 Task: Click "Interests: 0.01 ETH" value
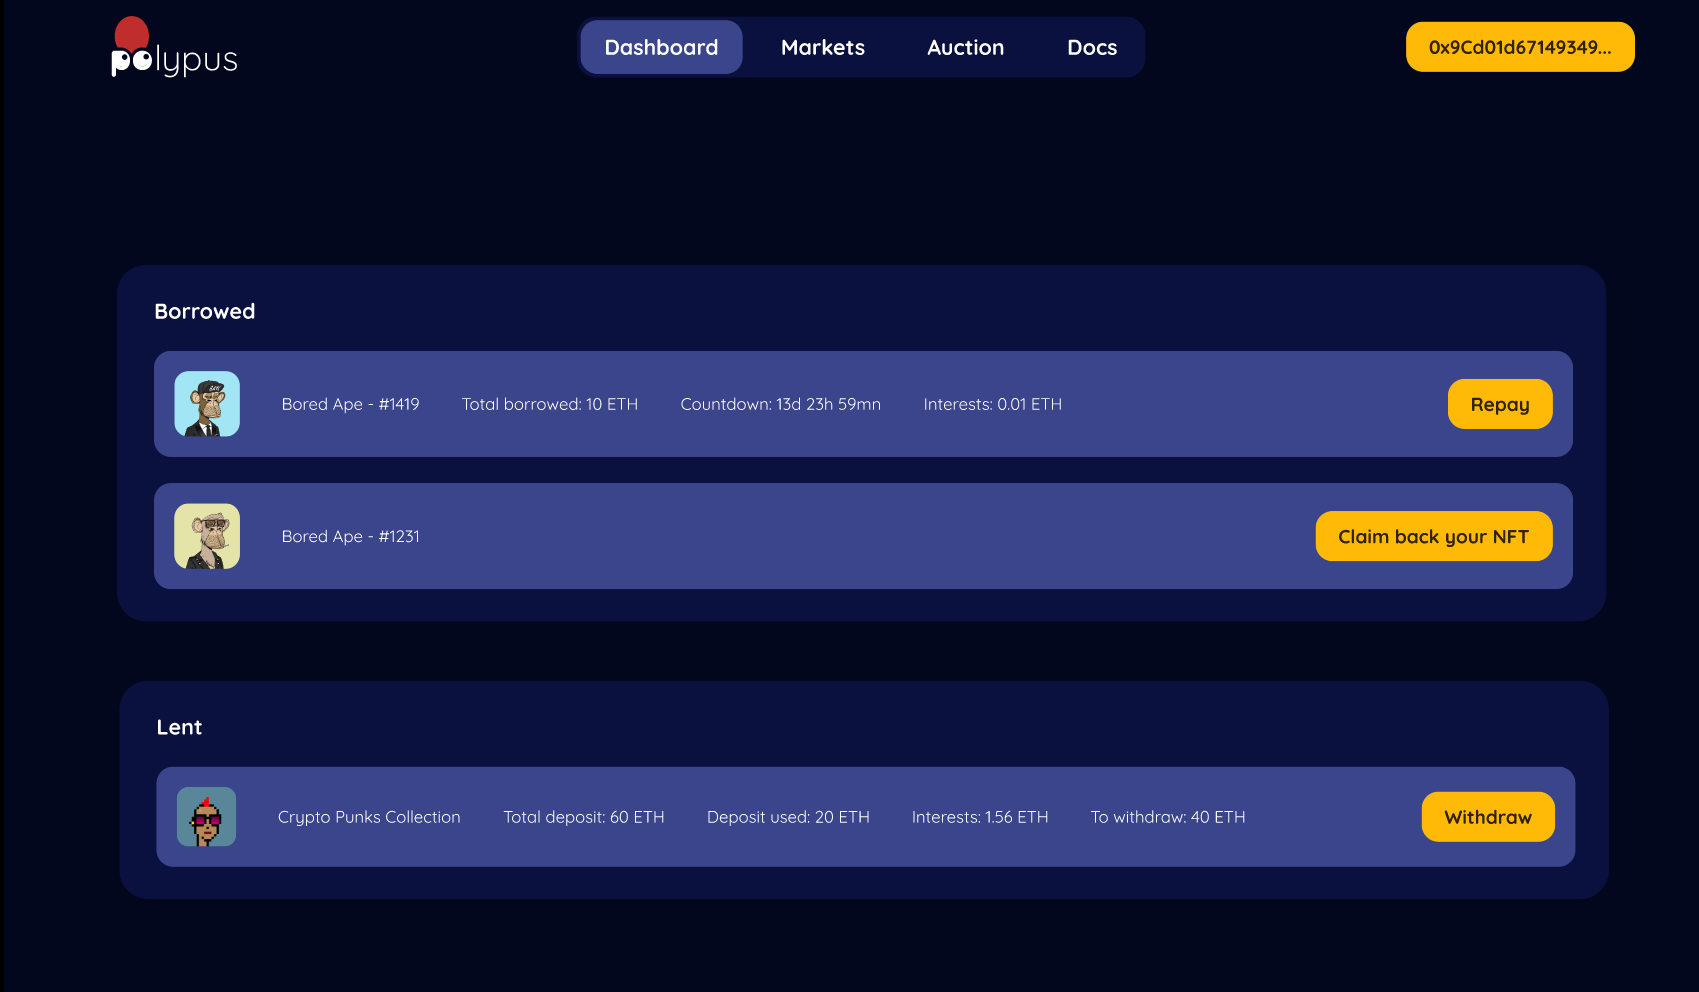(992, 404)
